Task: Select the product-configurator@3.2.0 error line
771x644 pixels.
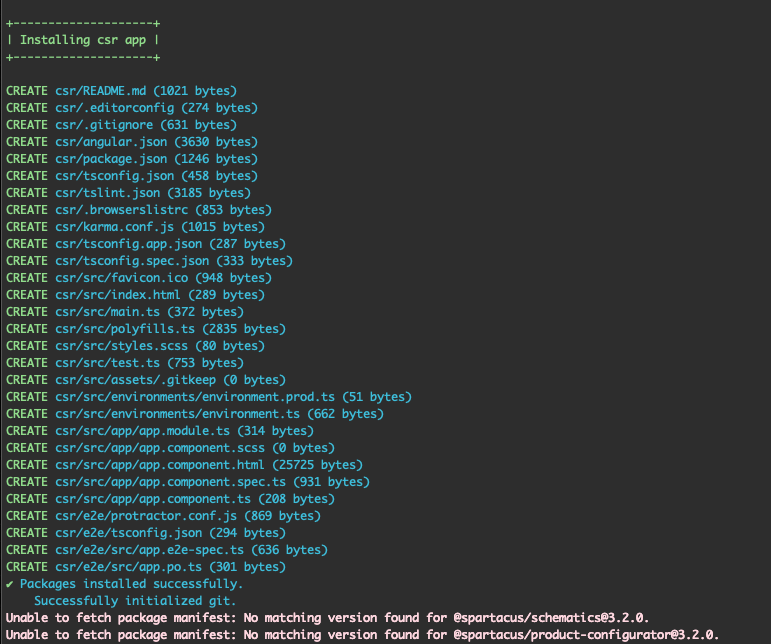Action: point(362,635)
